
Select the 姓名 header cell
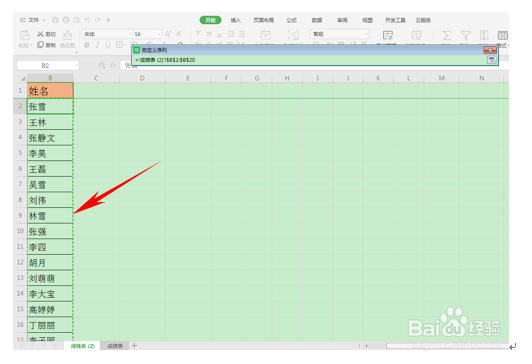pos(50,91)
